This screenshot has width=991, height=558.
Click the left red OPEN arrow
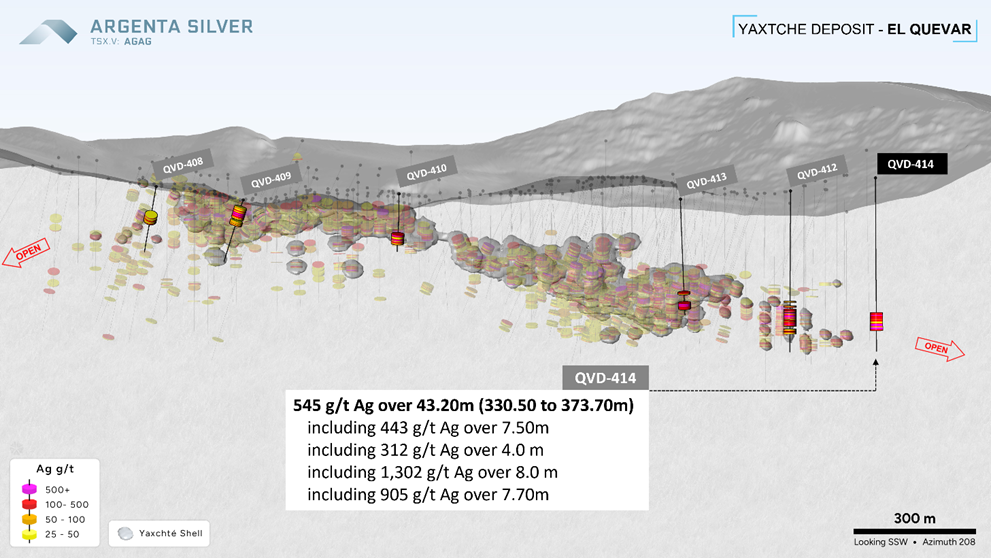26,253
